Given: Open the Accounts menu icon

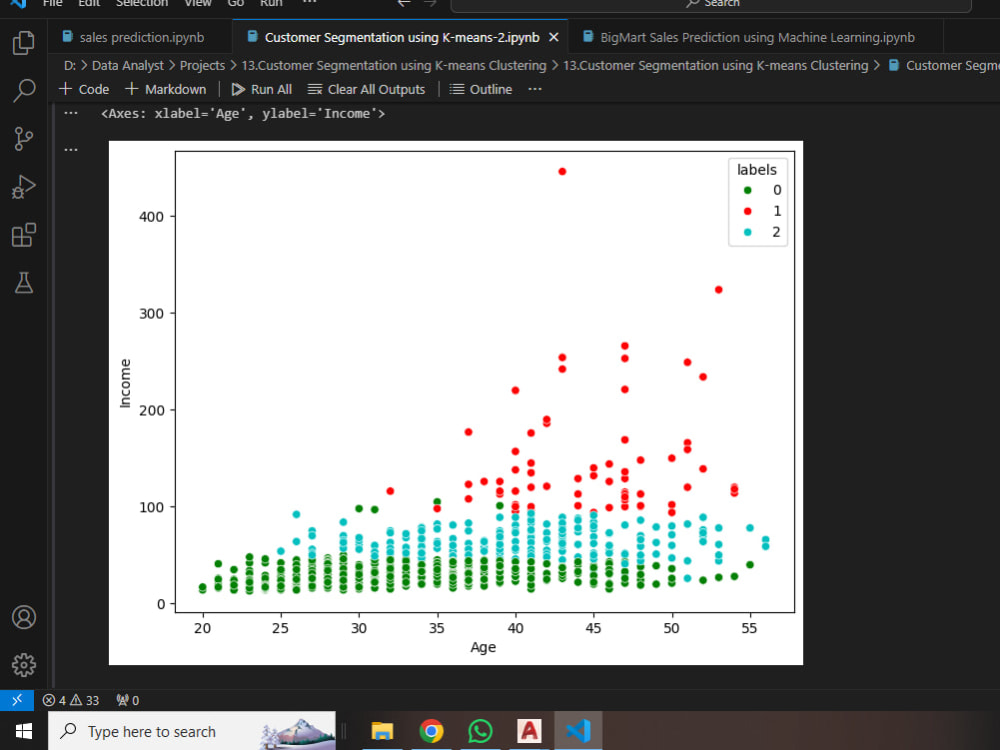Looking at the screenshot, I should pyautogui.click(x=24, y=617).
